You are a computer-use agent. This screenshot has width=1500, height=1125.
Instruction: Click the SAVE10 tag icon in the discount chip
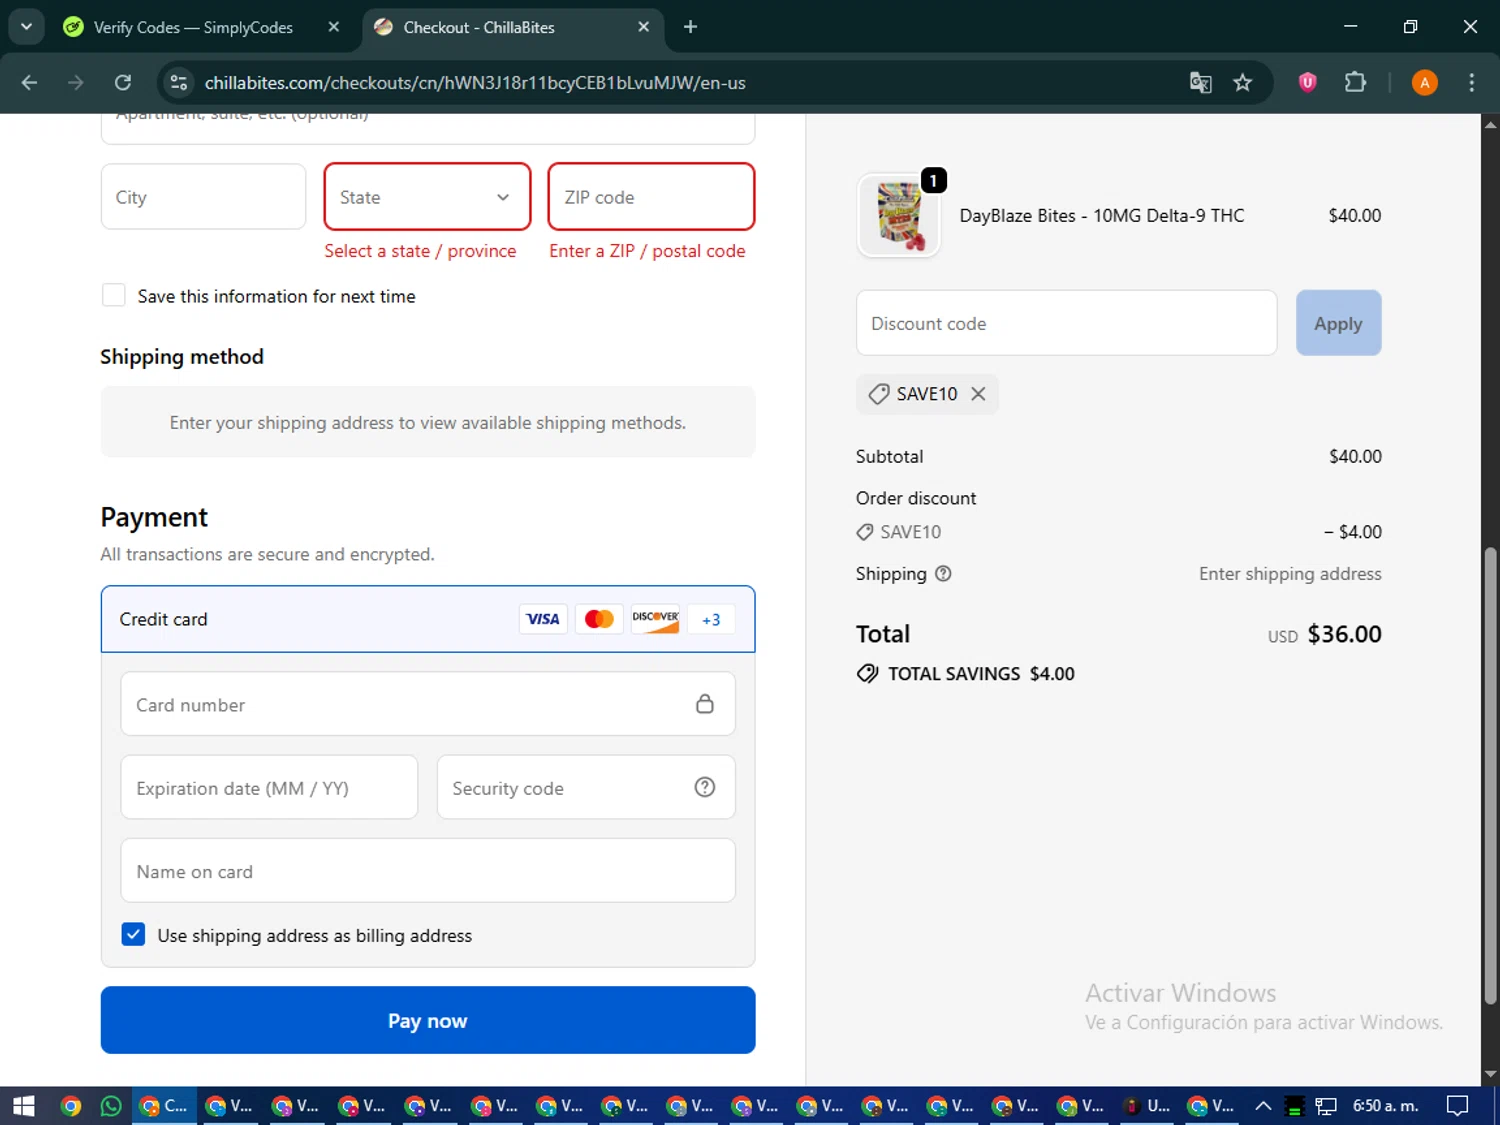(x=879, y=394)
